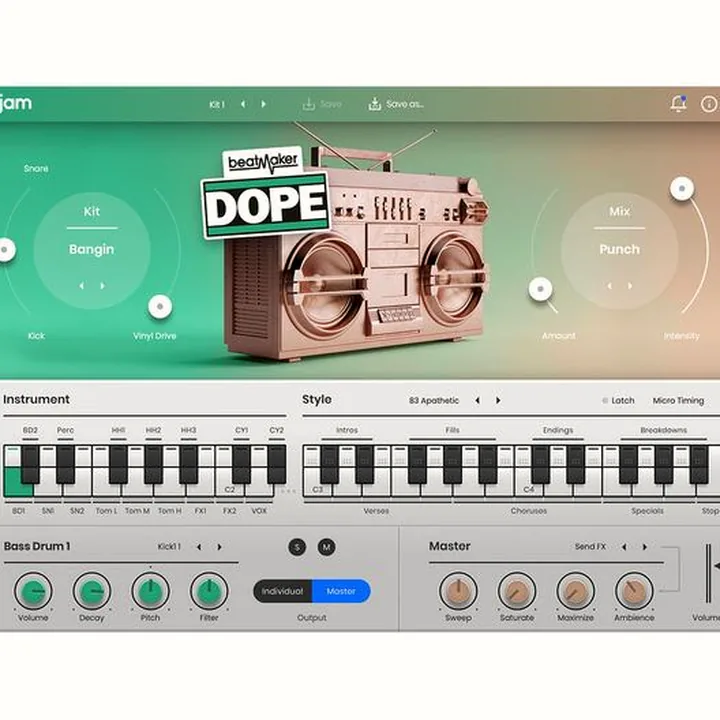Click the Kit name Bangin
720x720 pixels.
(91, 249)
